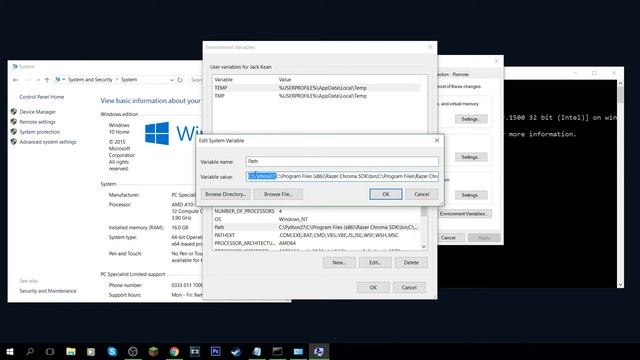Open Environment Variables button in System Properties
Image resolution: width=640 pixels, height=360 pixels.
[463, 213]
